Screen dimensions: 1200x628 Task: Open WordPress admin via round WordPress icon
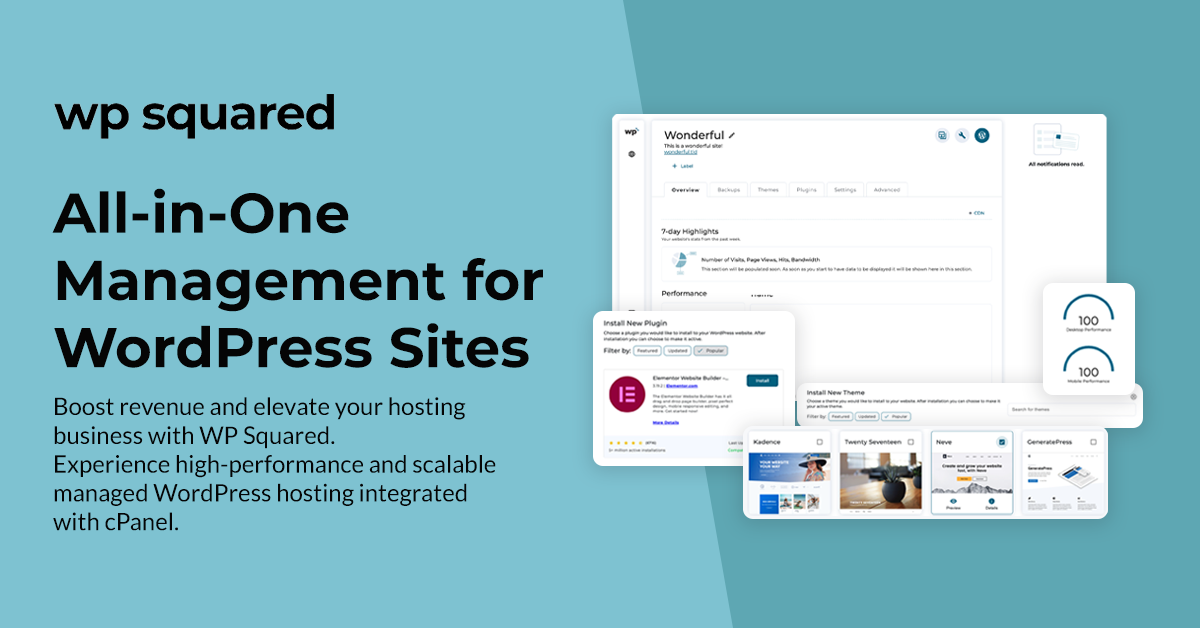click(x=982, y=135)
